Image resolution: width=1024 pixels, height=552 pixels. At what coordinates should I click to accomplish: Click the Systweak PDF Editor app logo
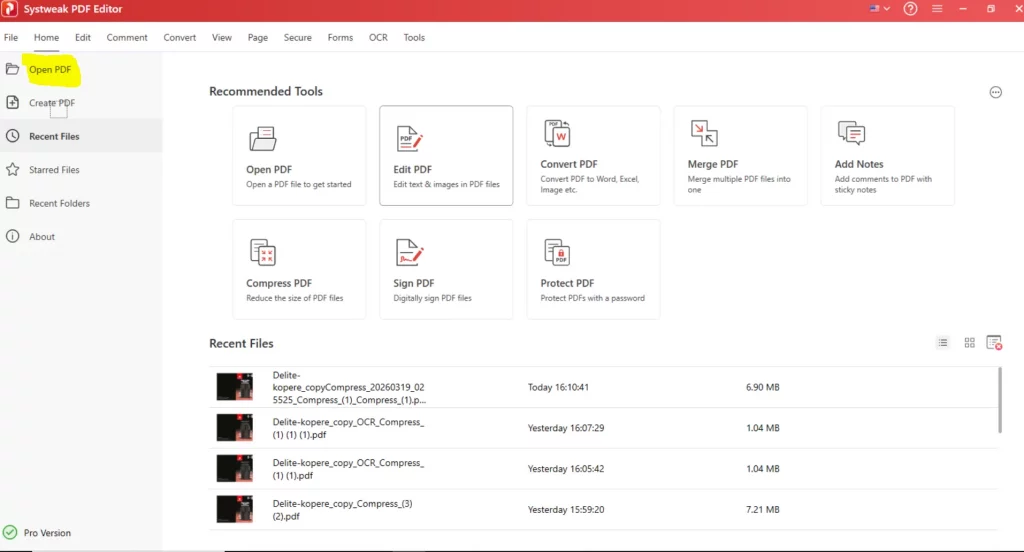pyautogui.click(x=9, y=9)
